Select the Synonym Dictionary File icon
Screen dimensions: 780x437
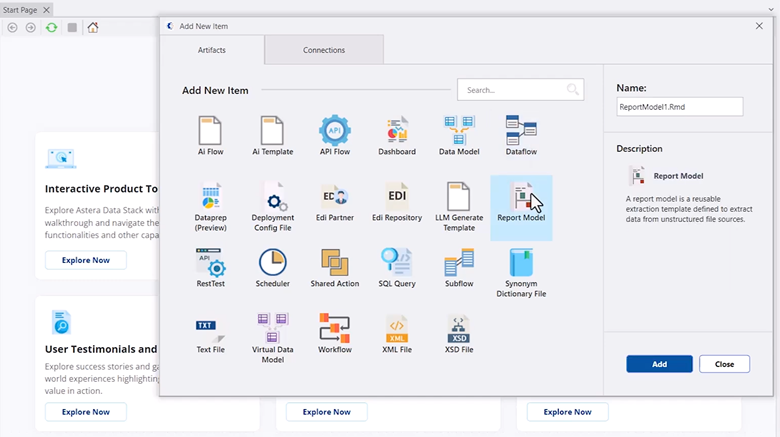coord(521,262)
